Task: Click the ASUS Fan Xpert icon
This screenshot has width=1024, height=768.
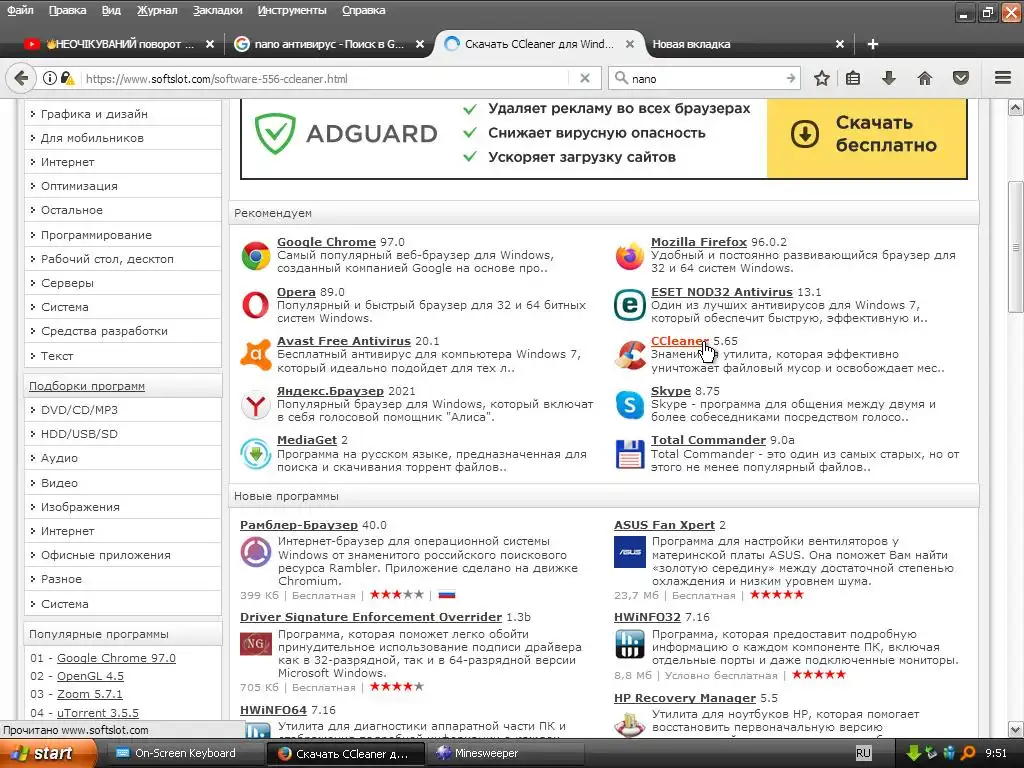Action: [630, 552]
